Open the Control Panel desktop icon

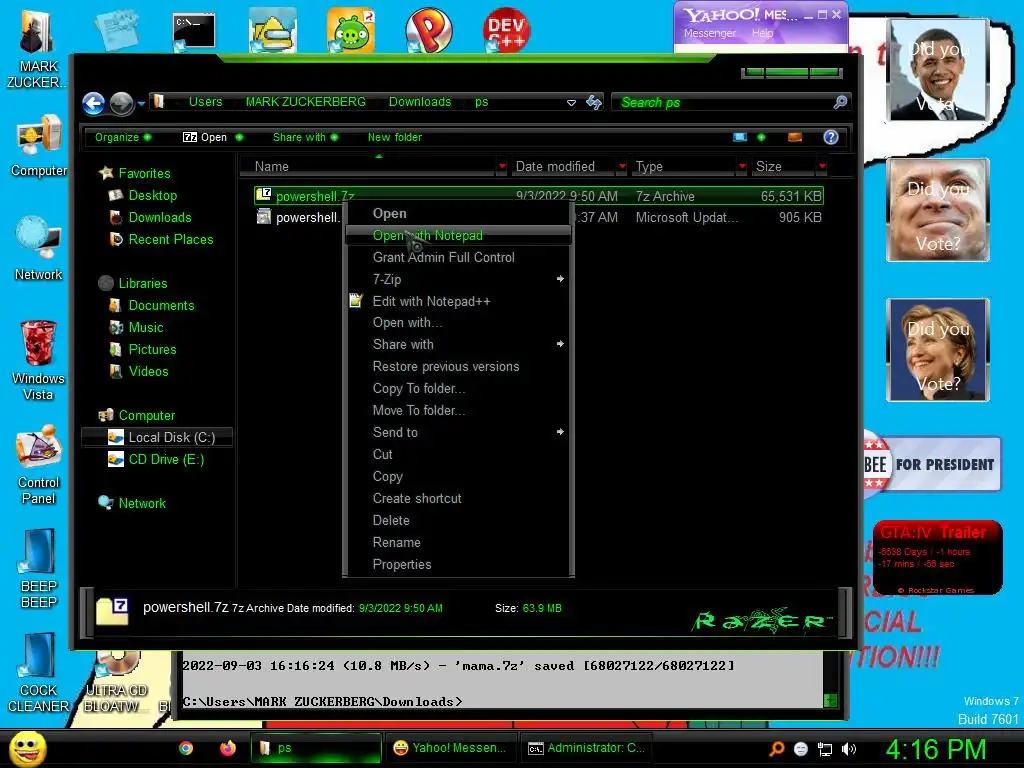pos(39,465)
